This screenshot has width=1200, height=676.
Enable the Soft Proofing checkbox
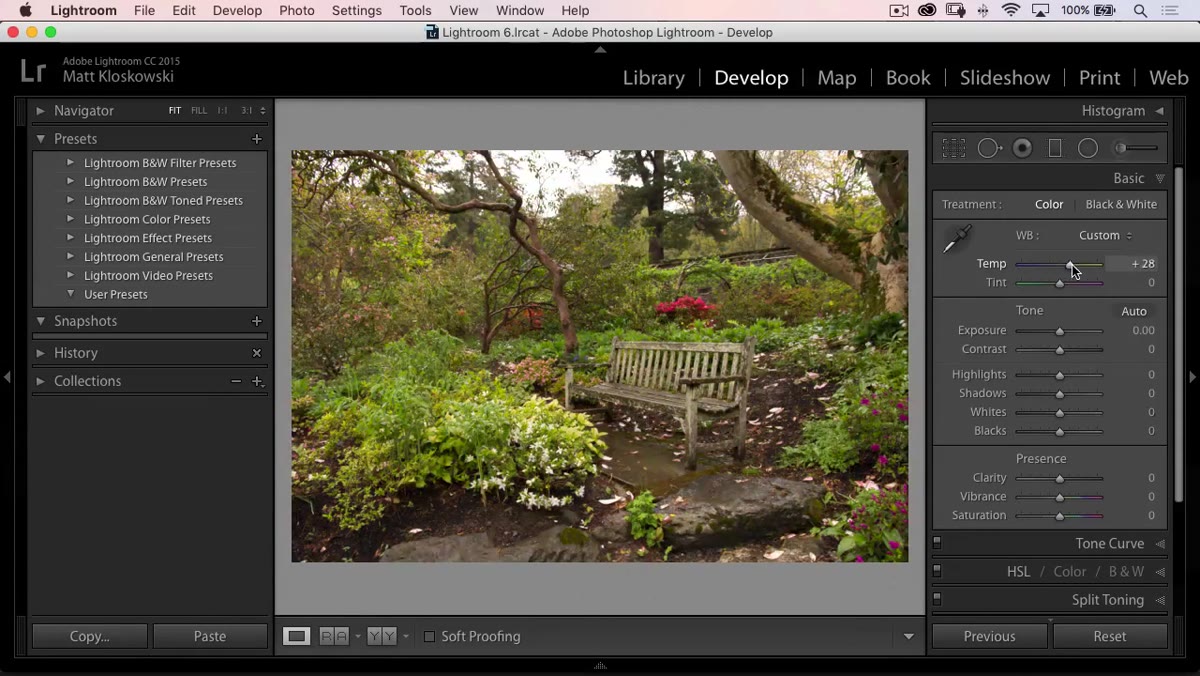click(429, 636)
